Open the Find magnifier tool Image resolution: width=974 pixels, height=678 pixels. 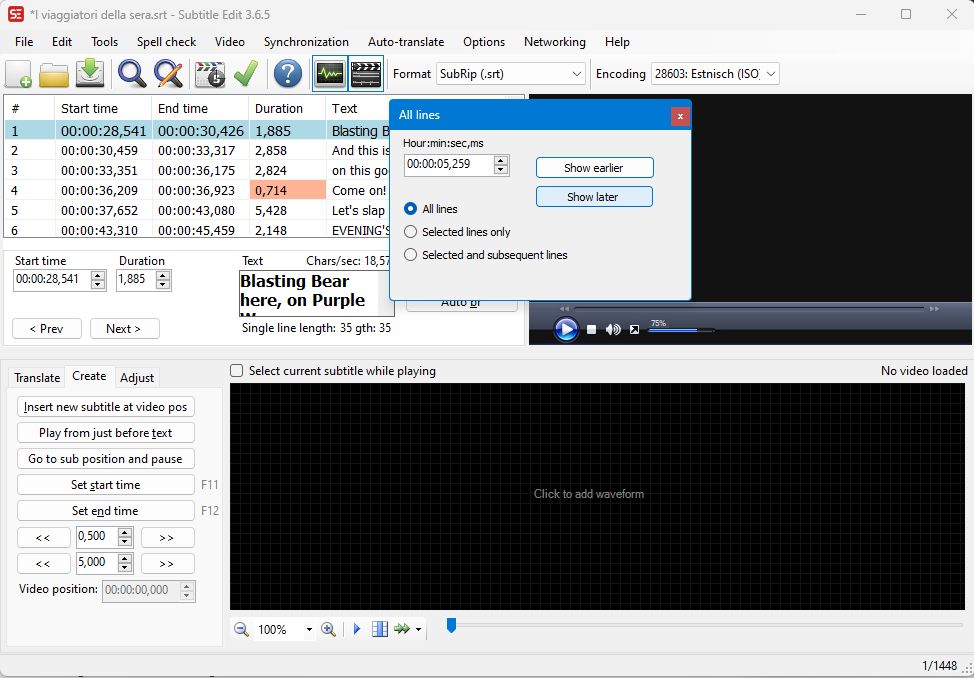click(x=132, y=74)
